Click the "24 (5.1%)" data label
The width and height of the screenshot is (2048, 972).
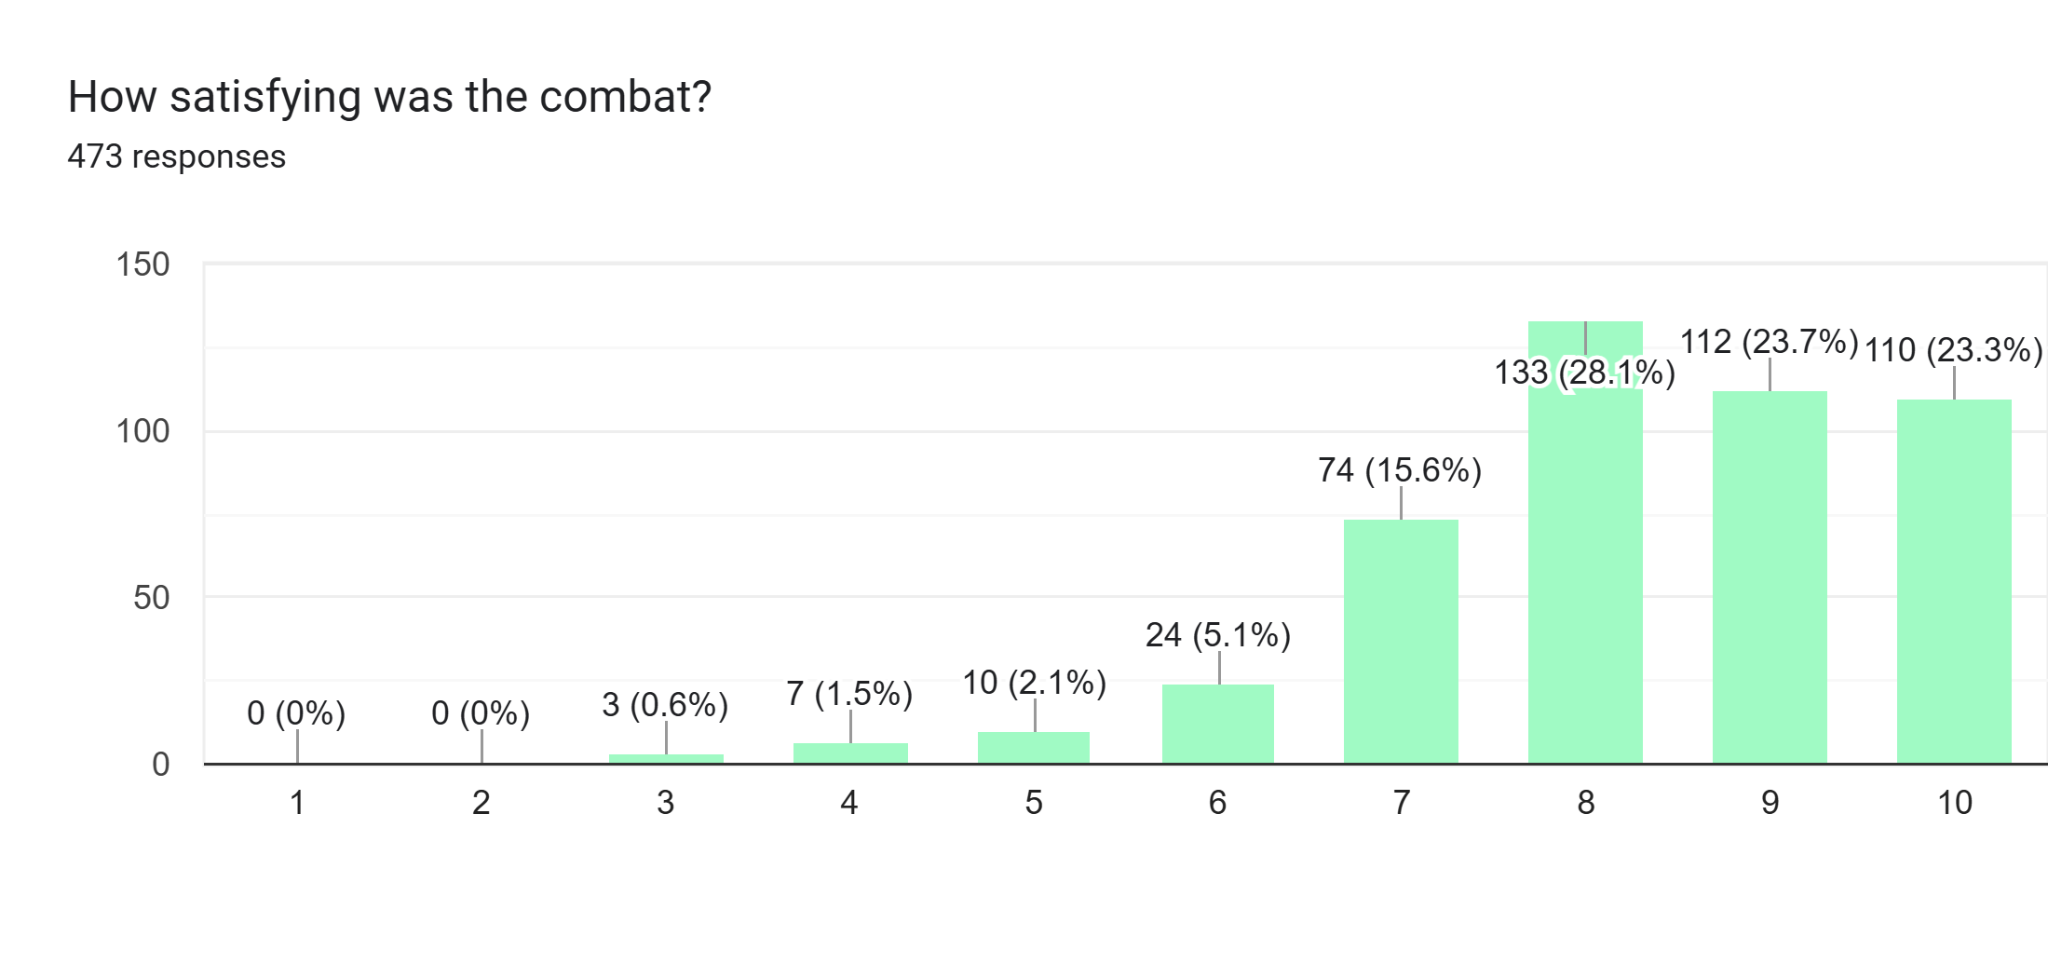pos(1218,635)
